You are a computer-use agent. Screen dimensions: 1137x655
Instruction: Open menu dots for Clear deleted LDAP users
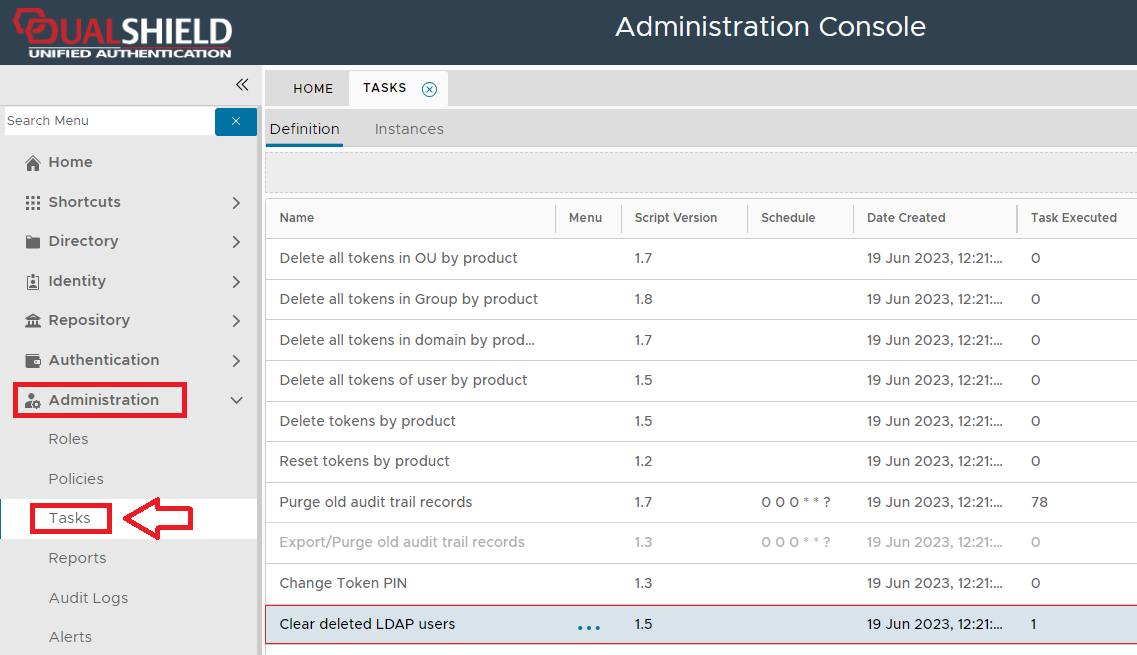point(589,626)
